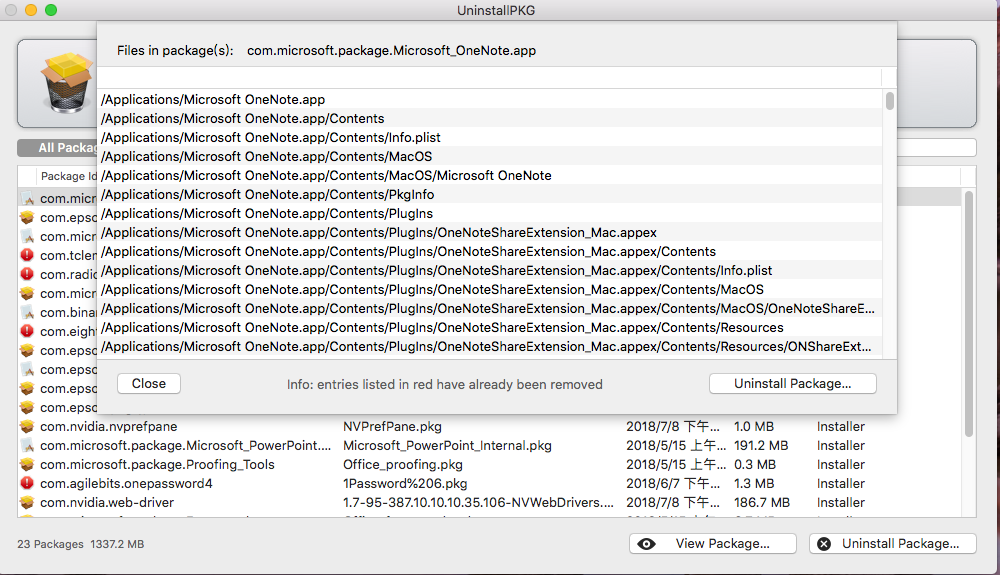
Task: Click package box icon for com.nvidia.nvprefpane
Action: point(27,426)
